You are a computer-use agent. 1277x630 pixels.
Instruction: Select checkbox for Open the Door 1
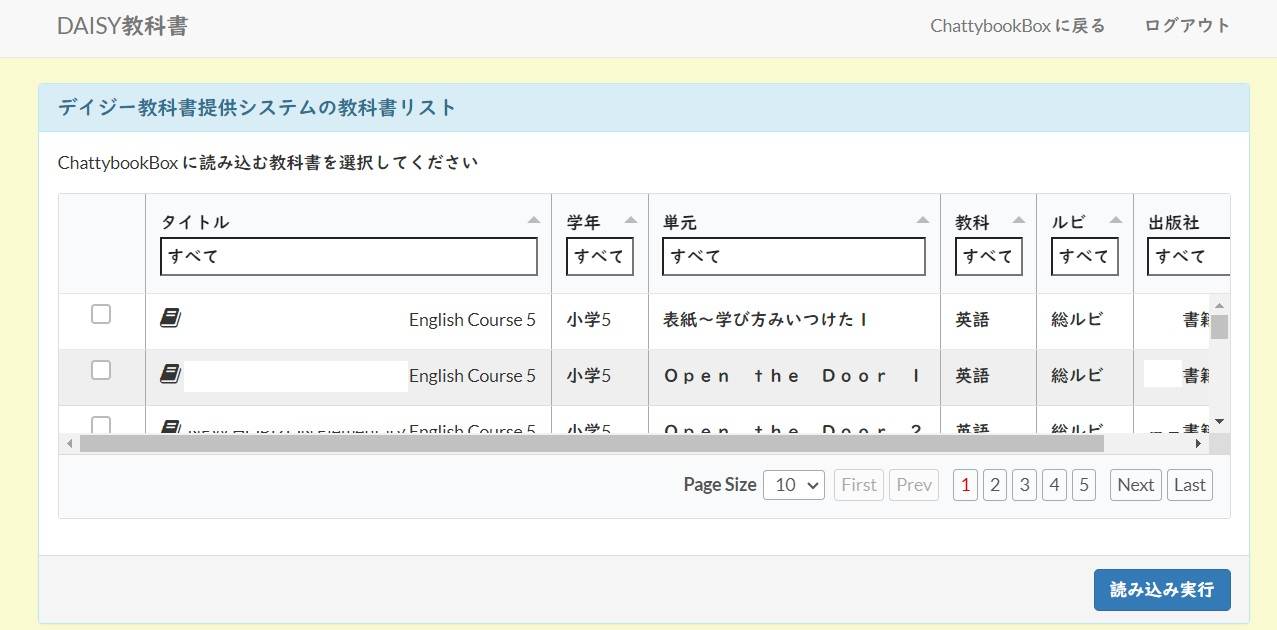point(101,371)
